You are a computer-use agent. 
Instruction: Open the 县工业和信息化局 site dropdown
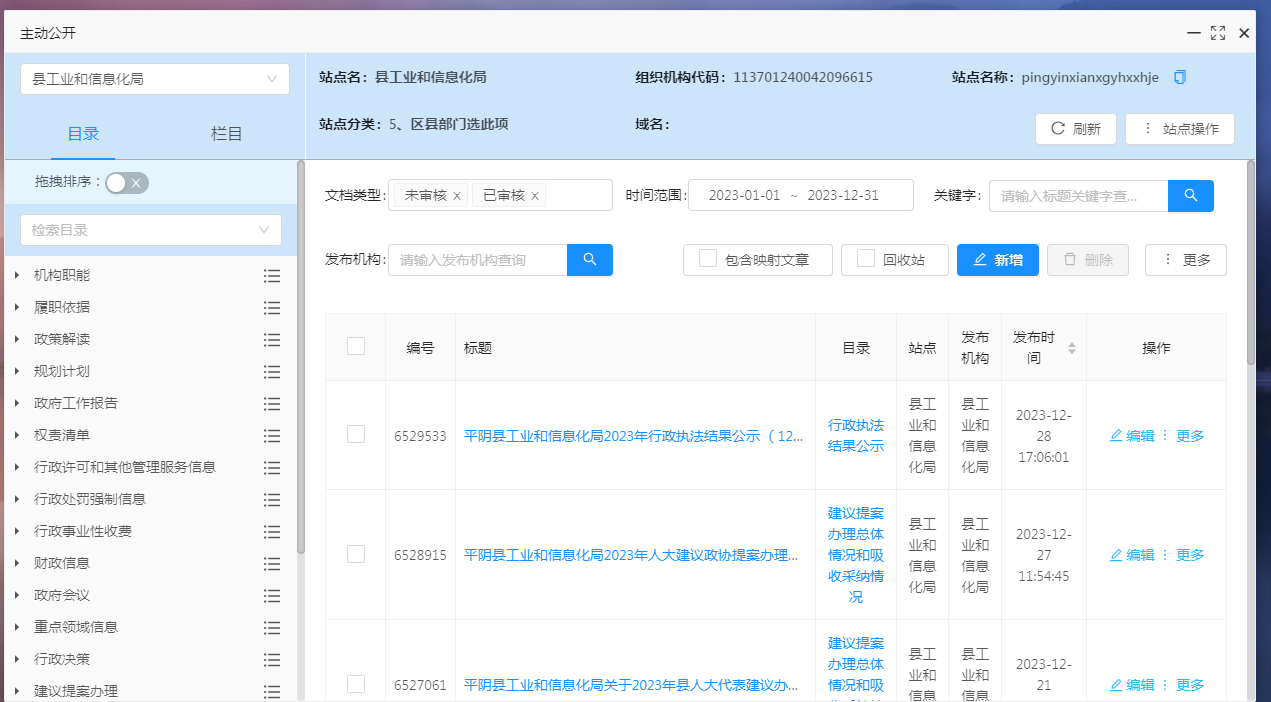(x=155, y=79)
